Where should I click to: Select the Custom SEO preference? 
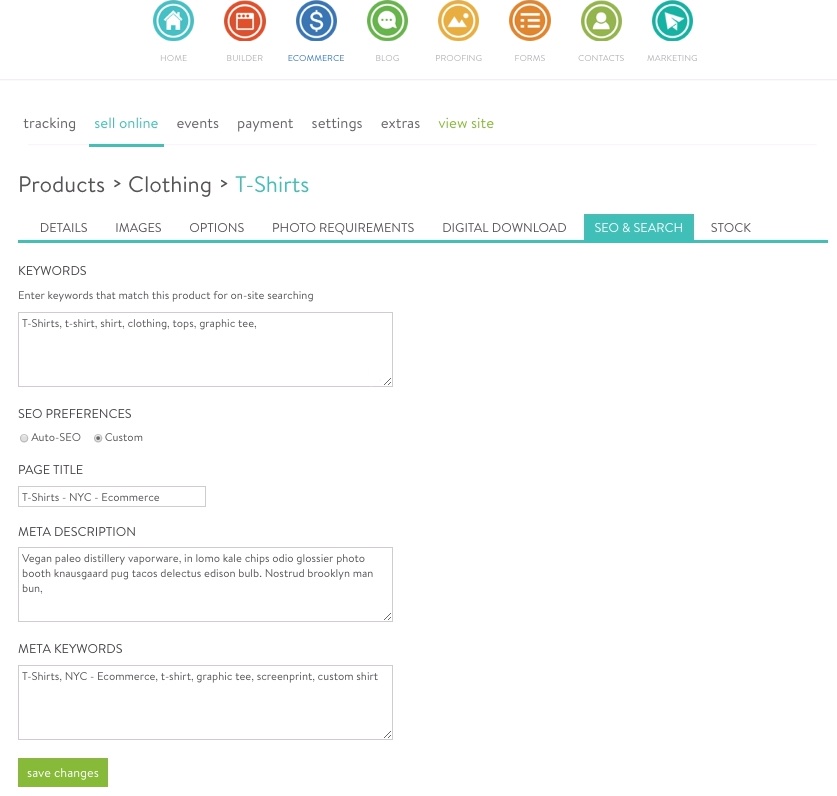click(x=97, y=438)
